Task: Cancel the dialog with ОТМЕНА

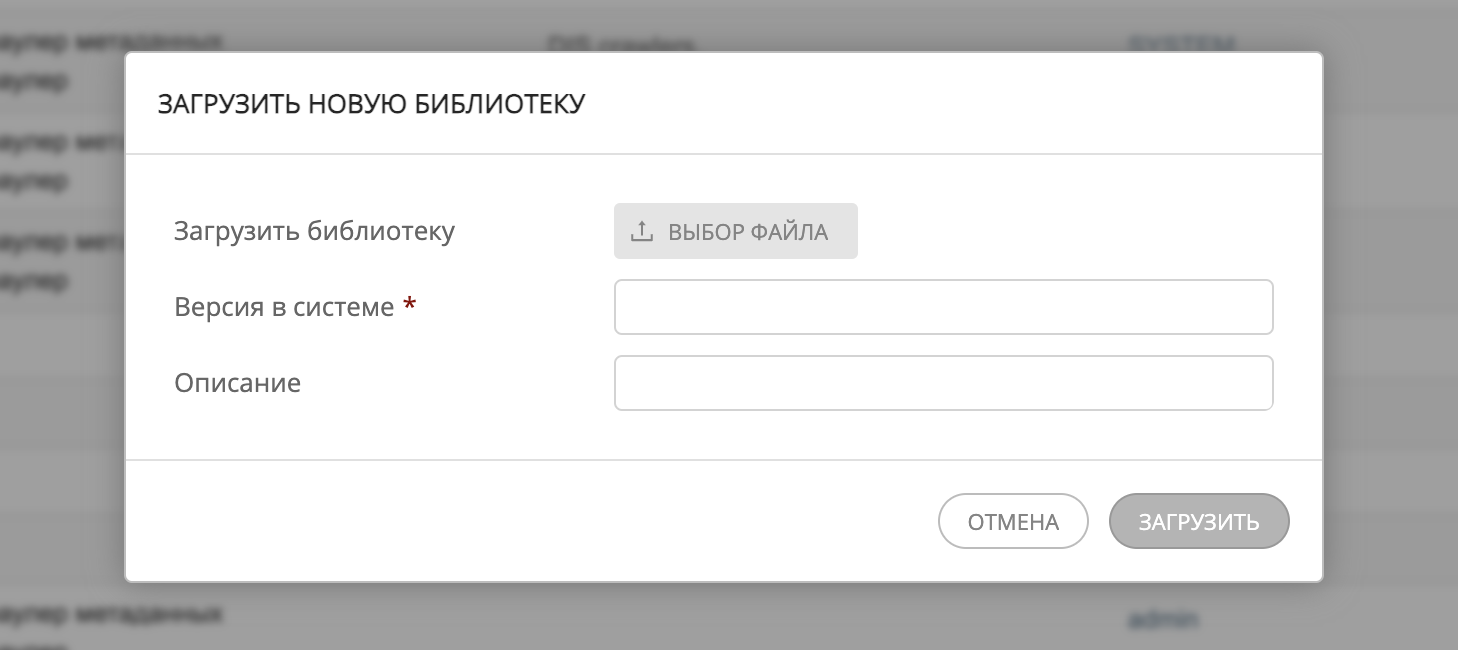Action: (1012, 521)
